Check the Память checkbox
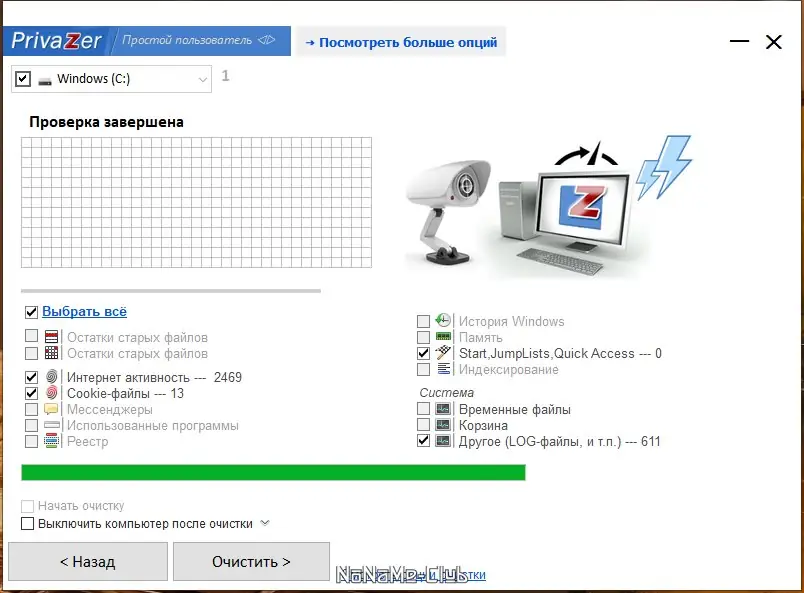 423,337
